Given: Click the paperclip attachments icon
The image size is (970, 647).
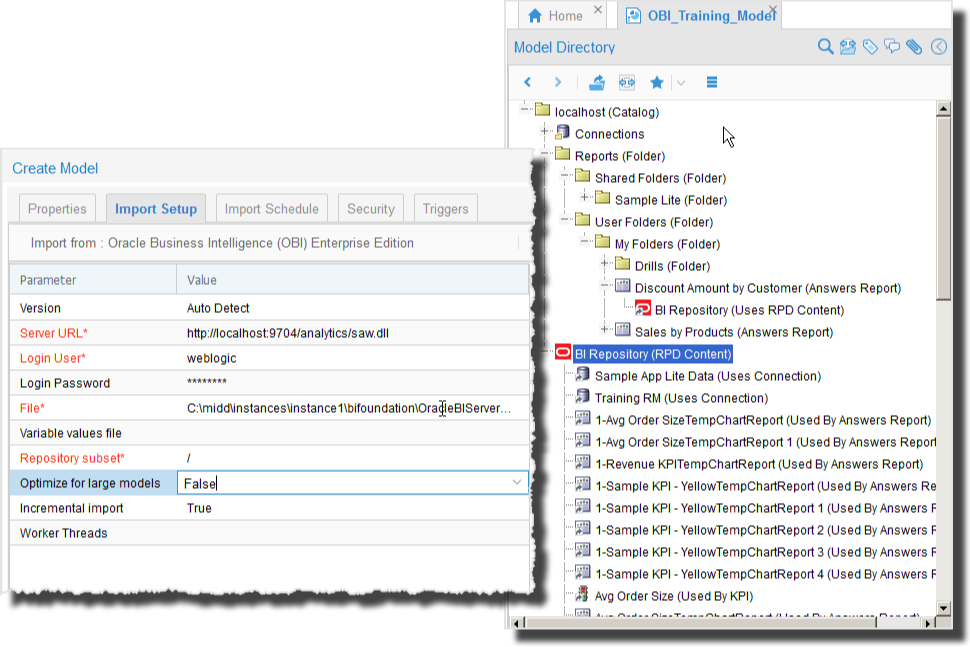Looking at the screenshot, I should (x=914, y=47).
